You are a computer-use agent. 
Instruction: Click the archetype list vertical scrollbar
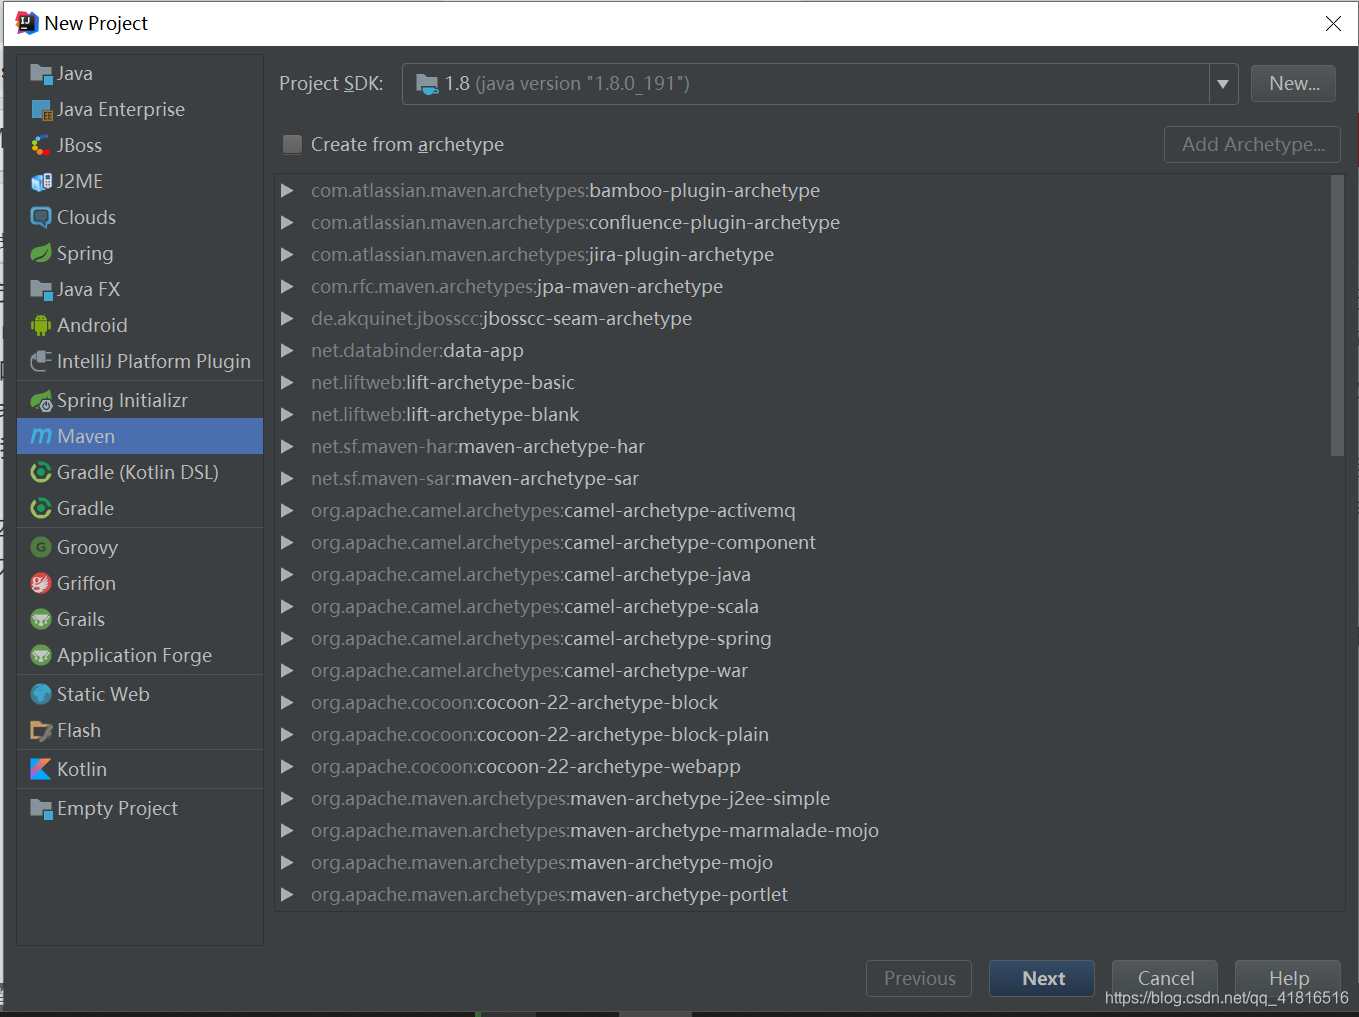coord(1337,315)
